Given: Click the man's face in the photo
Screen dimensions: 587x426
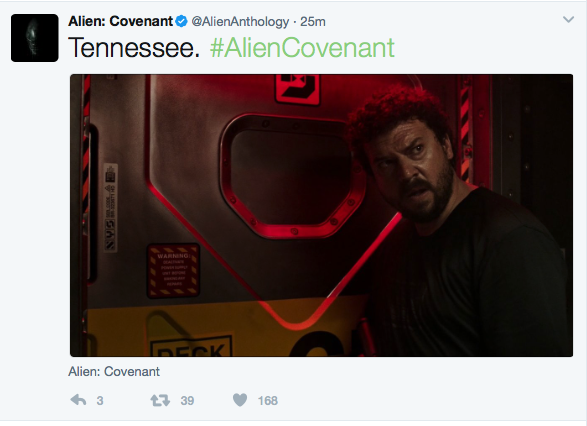Looking at the screenshot, I should pos(412,169).
